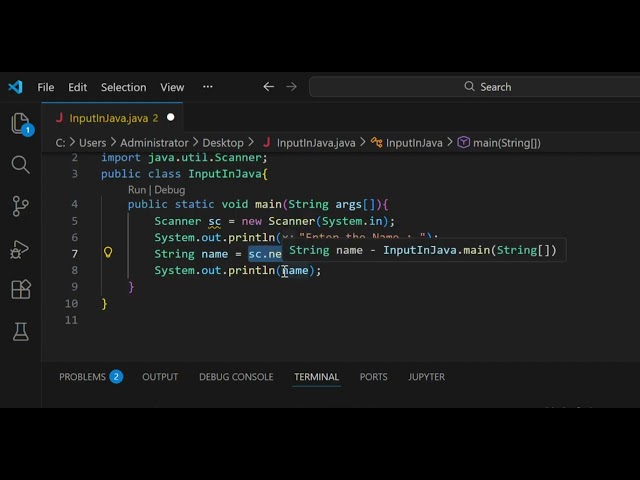Click the lightbulb quick fix icon
Image resolution: width=640 pixels, height=480 pixels.
108,253
